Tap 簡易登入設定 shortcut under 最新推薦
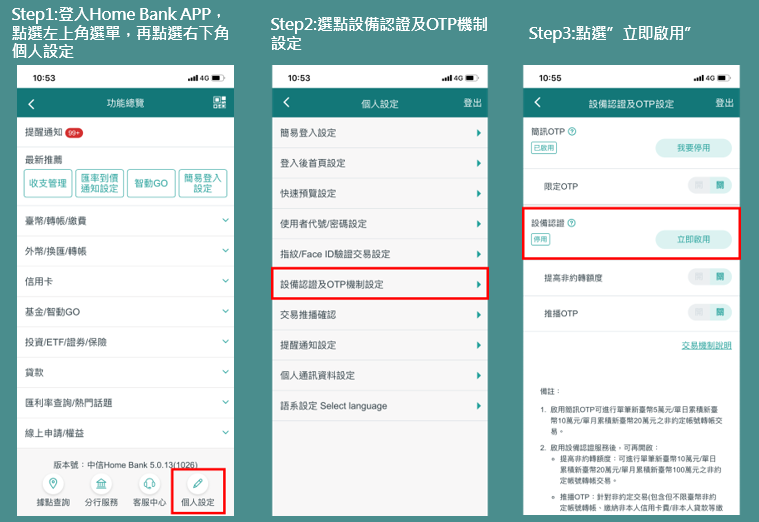Viewport: 759px width, 522px height. pyautogui.click(x=203, y=183)
